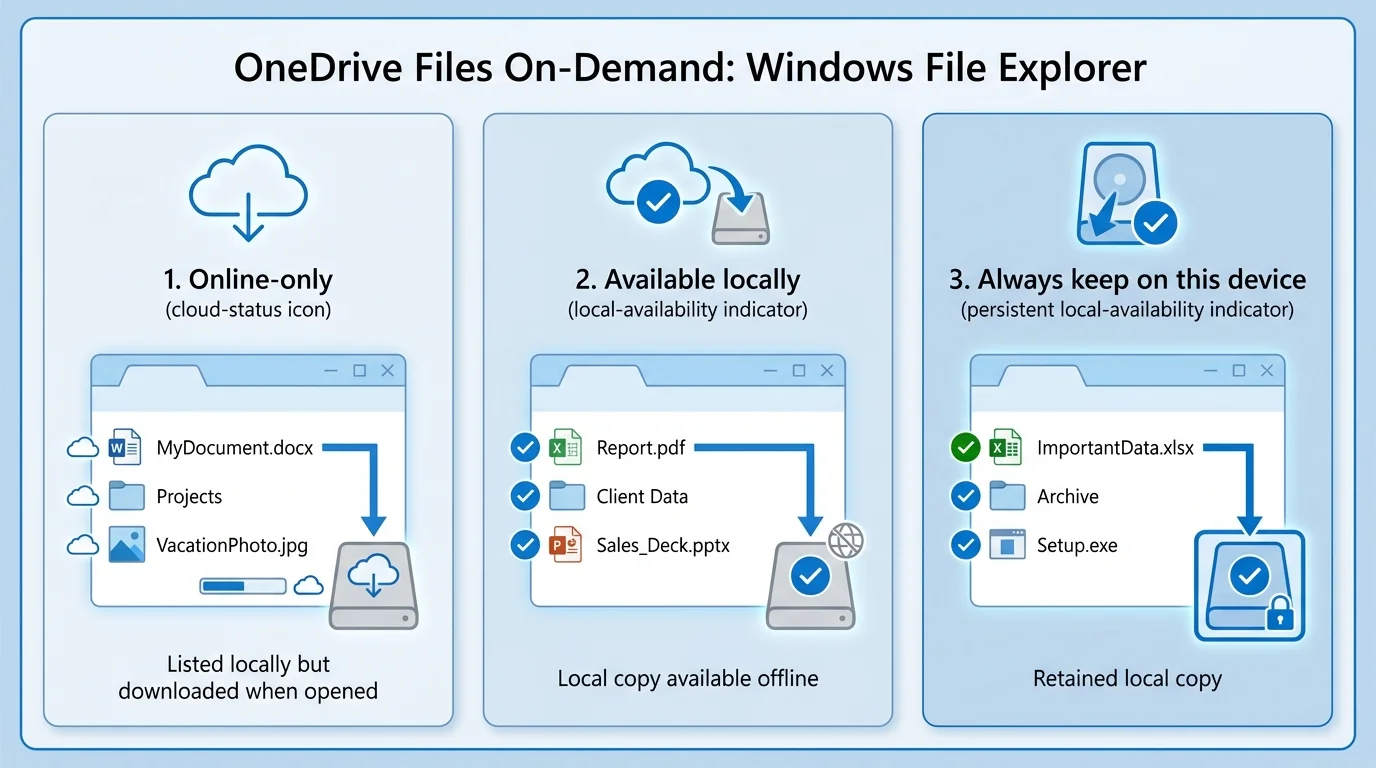Image resolution: width=1376 pixels, height=768 pixels.
Task: Click the Client Data folder icon
Action: (x=567, y=496)
